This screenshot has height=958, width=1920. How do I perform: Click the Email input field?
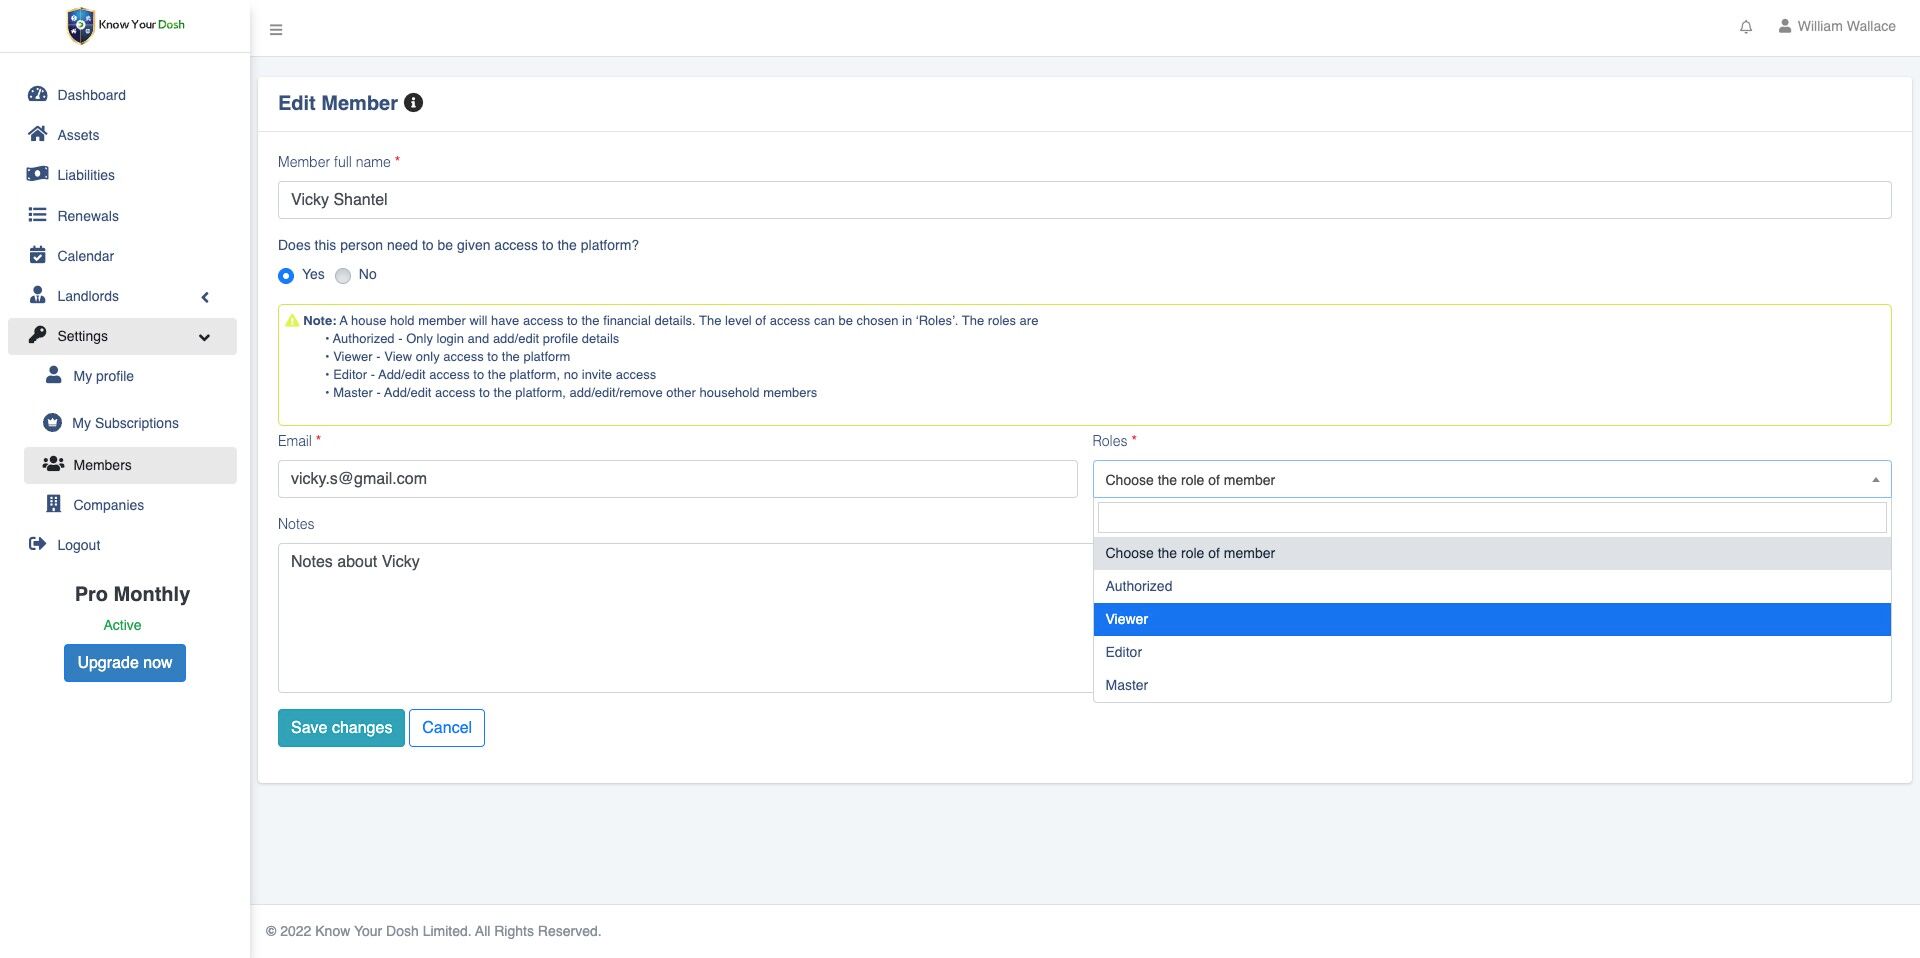(677, 479)
